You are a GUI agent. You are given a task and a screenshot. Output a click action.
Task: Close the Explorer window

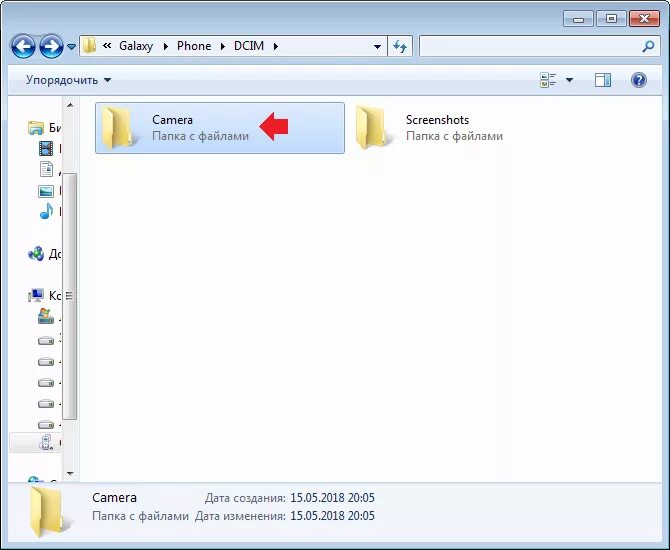(x=644, y=19)
